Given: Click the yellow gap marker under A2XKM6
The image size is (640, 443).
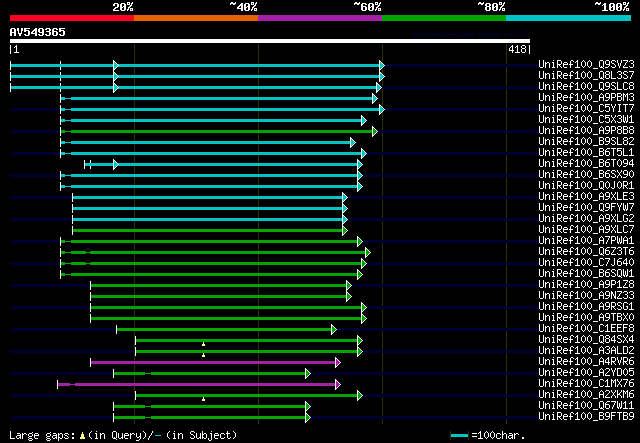Looking at the screenshot, I should pos(203,399).
